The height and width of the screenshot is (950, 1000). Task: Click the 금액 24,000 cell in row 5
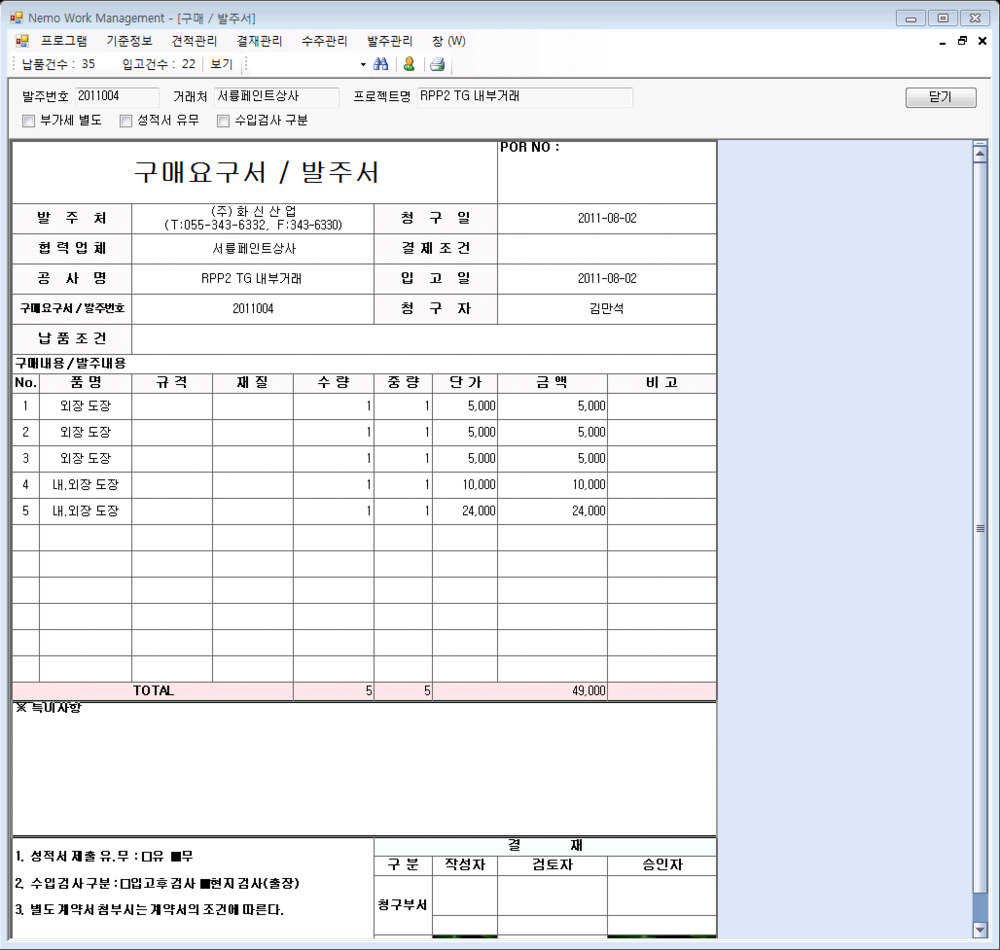552,510
